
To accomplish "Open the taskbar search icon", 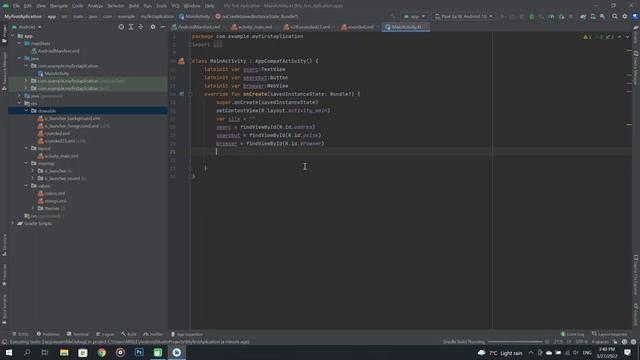I will tap(27, 352).
